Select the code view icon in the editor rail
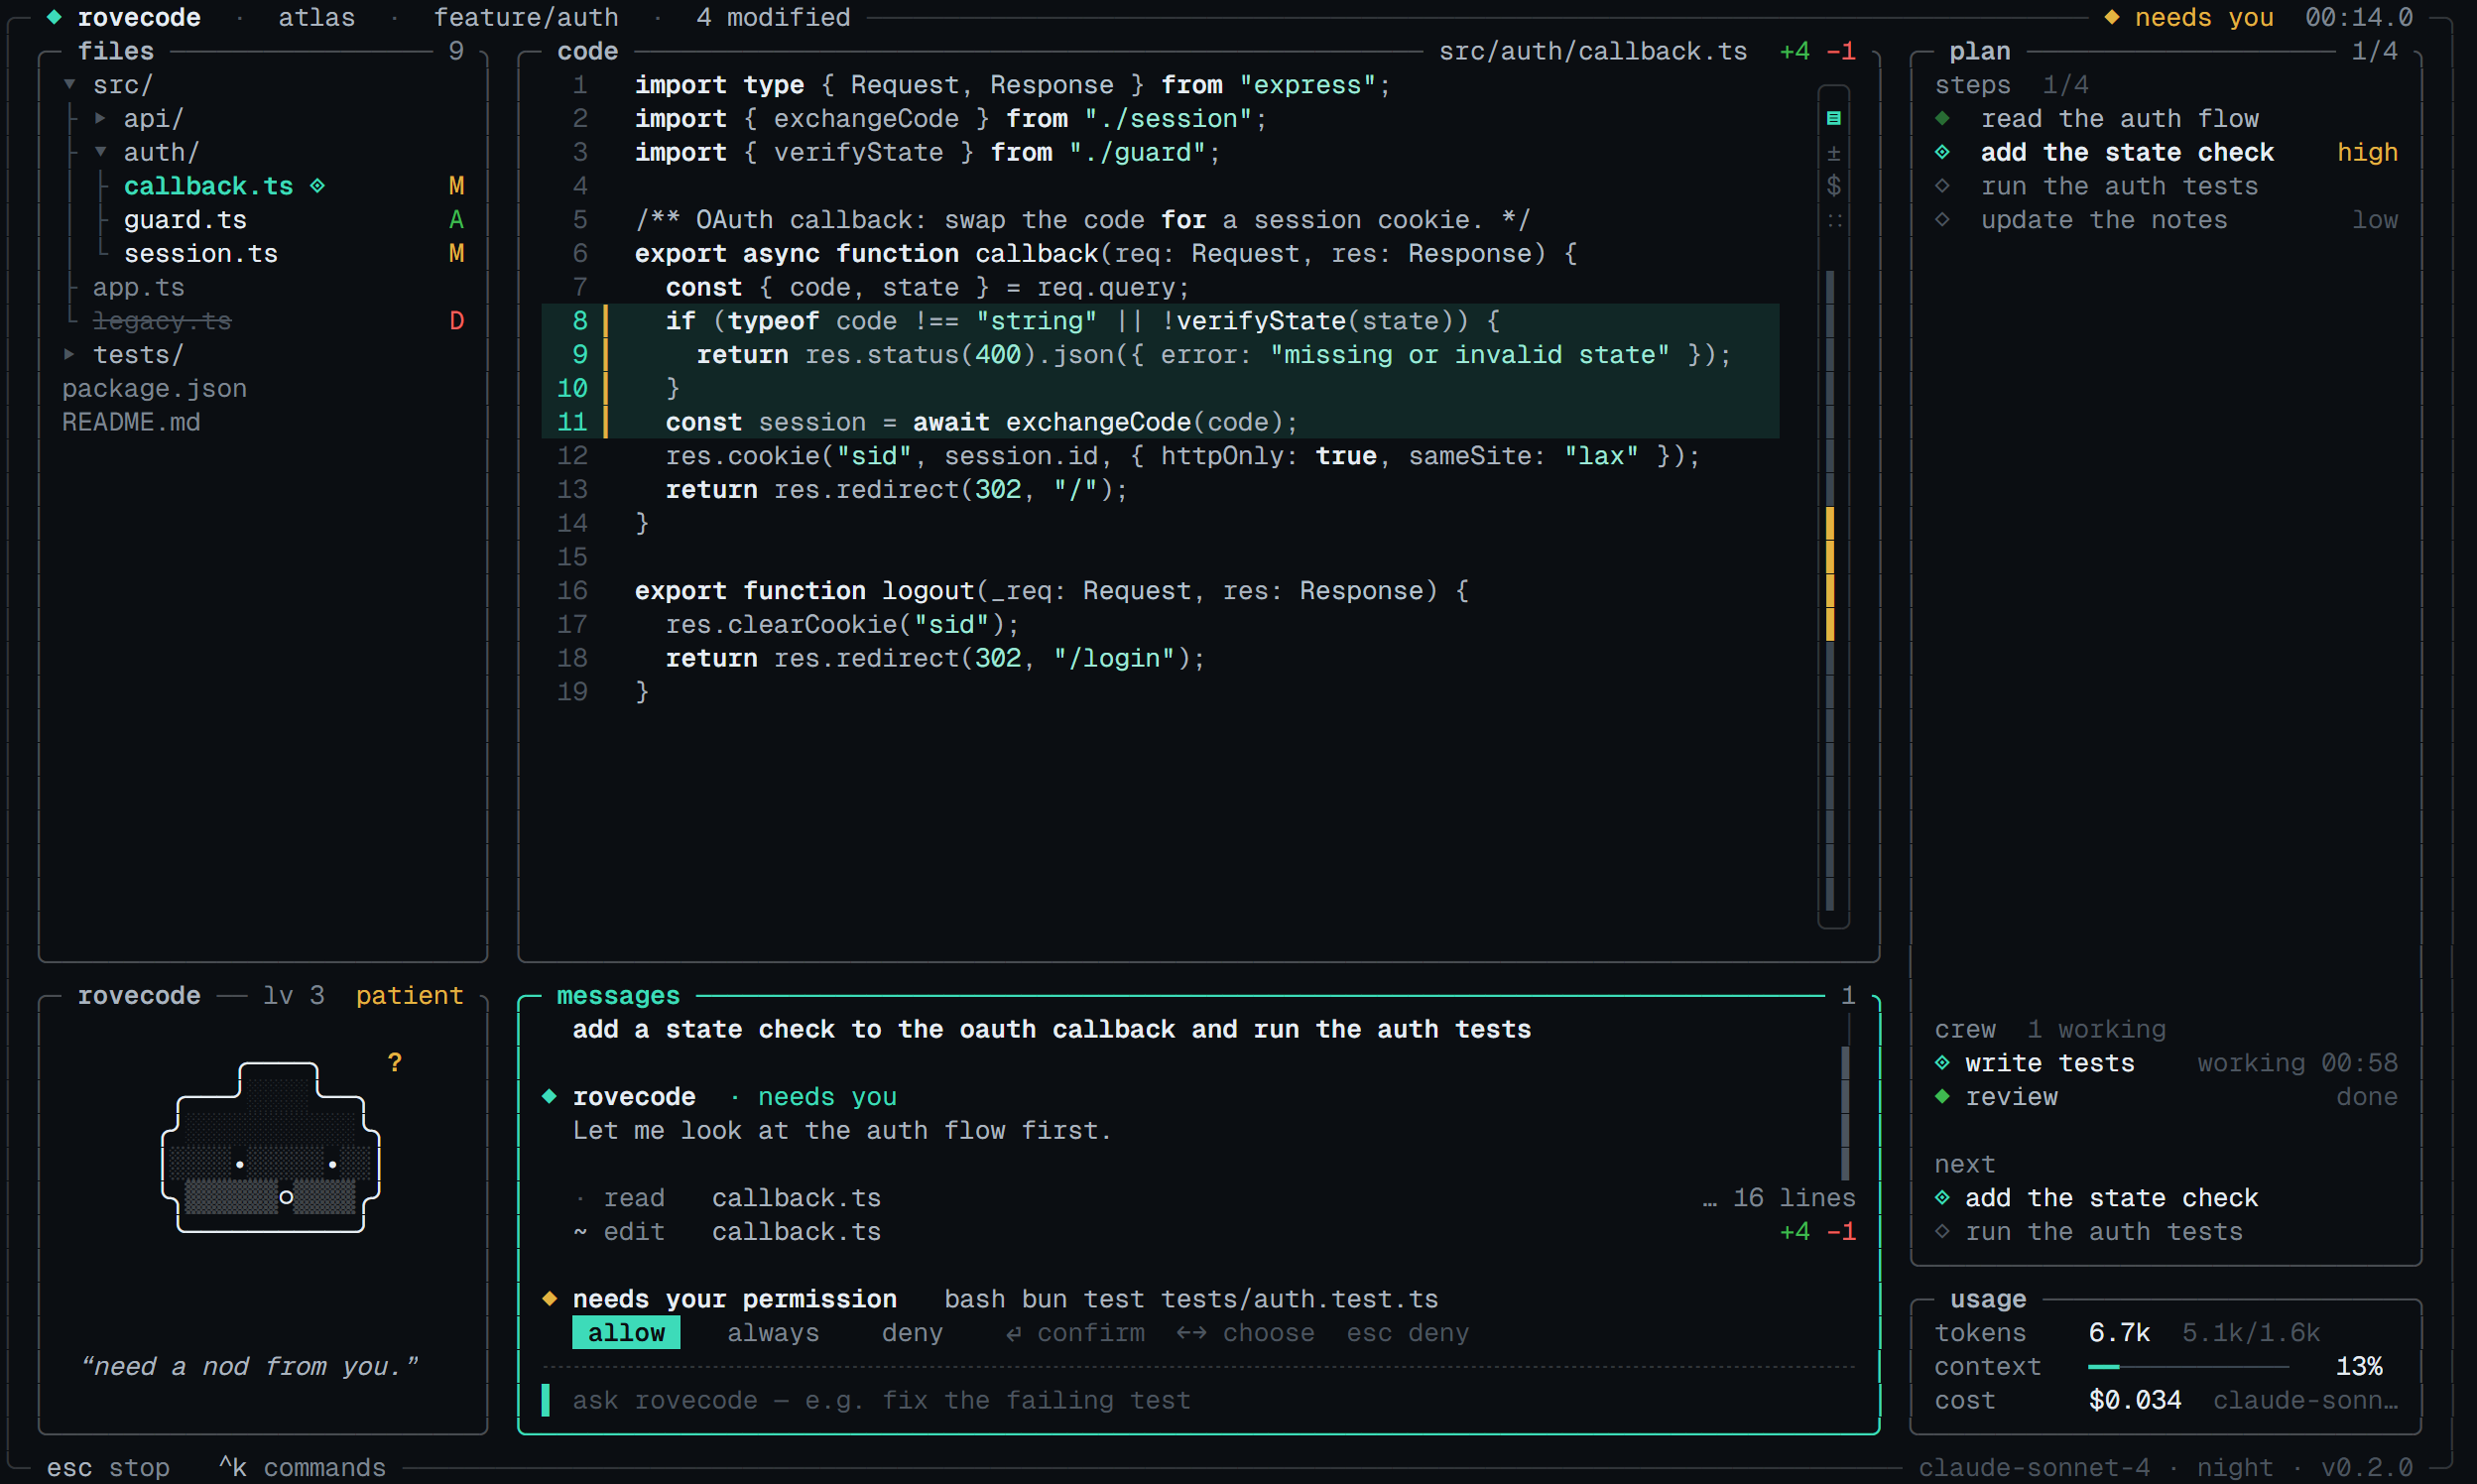This screenshot has height=1484, width=2477. point(1833,119)
